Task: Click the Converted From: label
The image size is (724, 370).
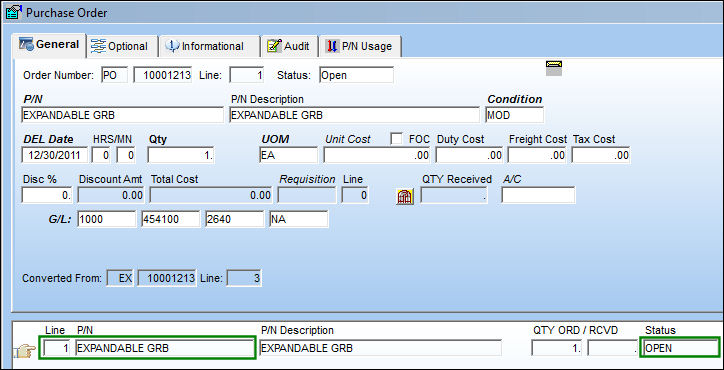Action: click(x=62, y=279)
